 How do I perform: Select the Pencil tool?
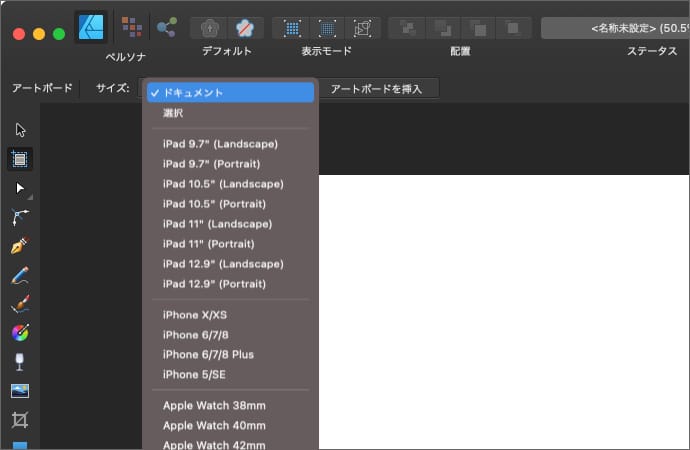pyautogui.click(x=20, y=274)
